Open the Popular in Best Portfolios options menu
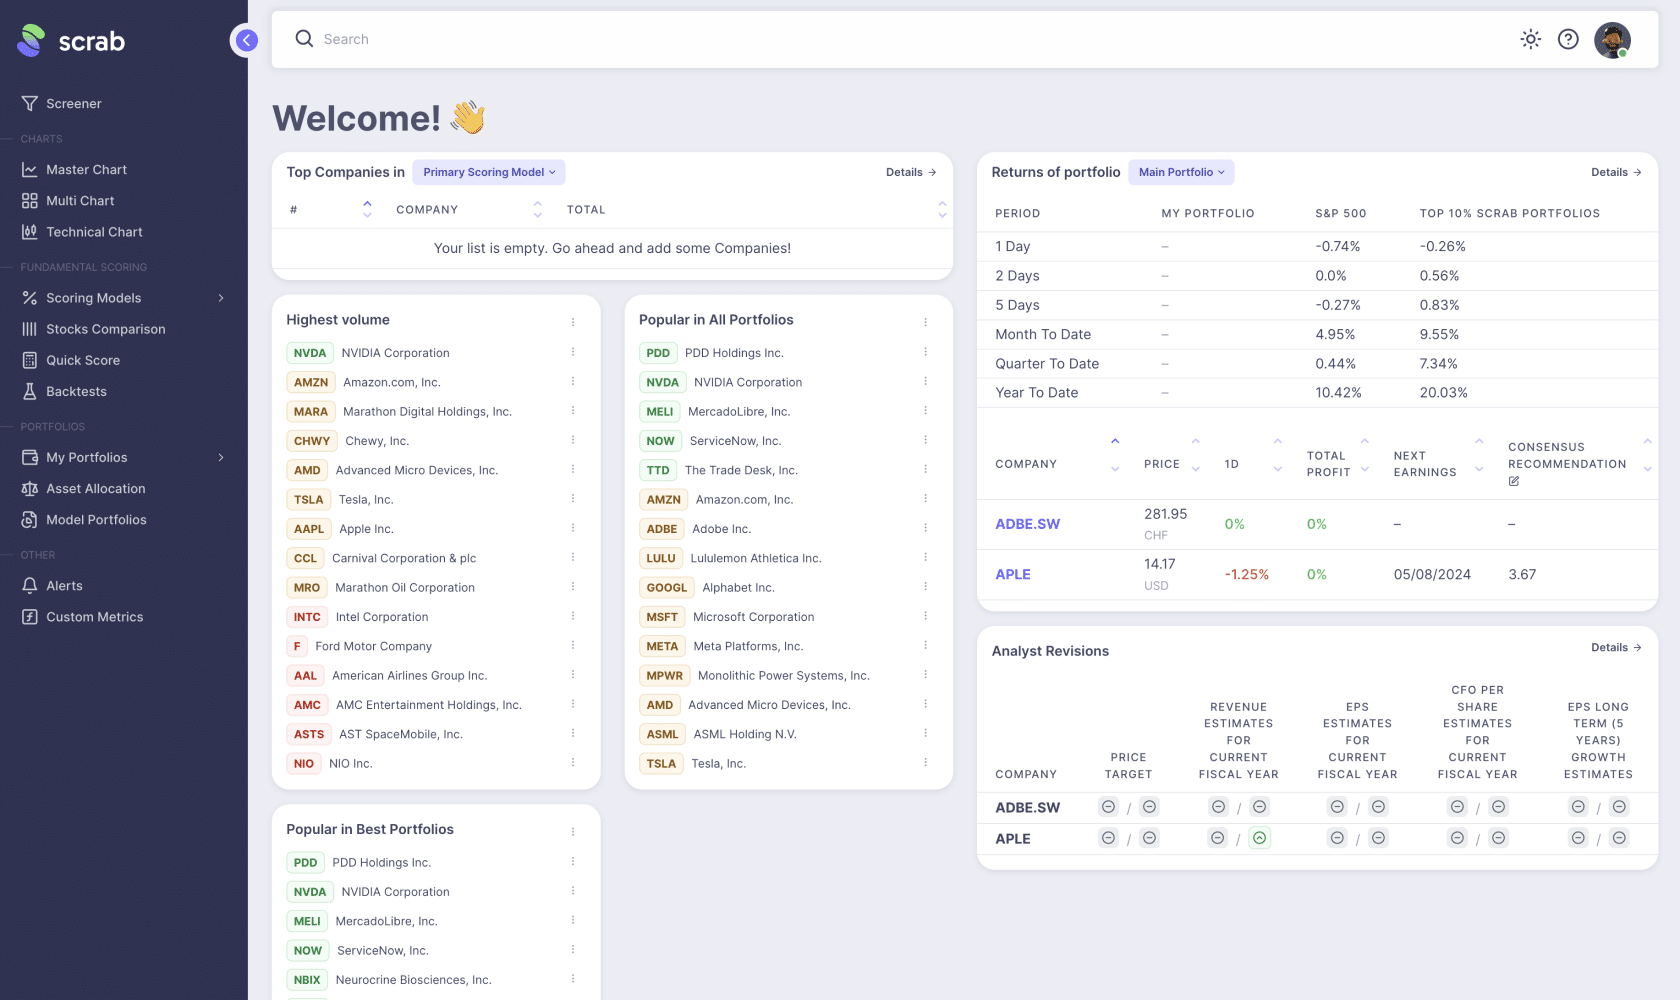 [573, 831]
